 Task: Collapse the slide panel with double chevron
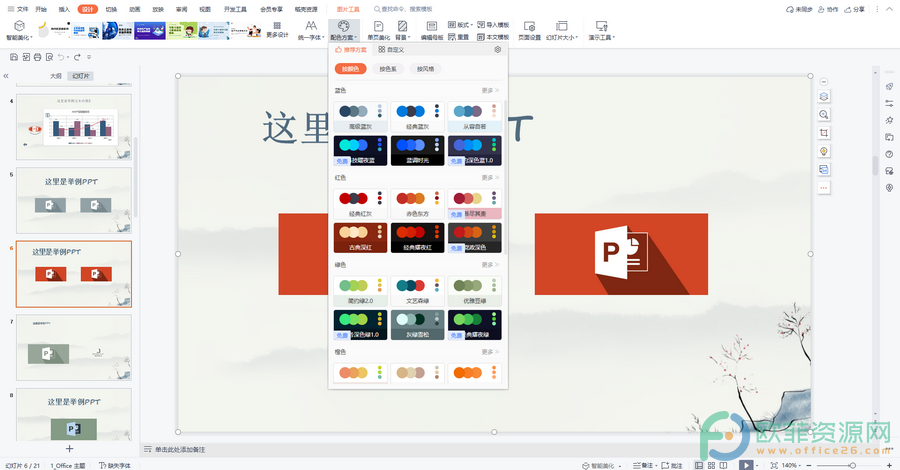click(x=6, y=76)
